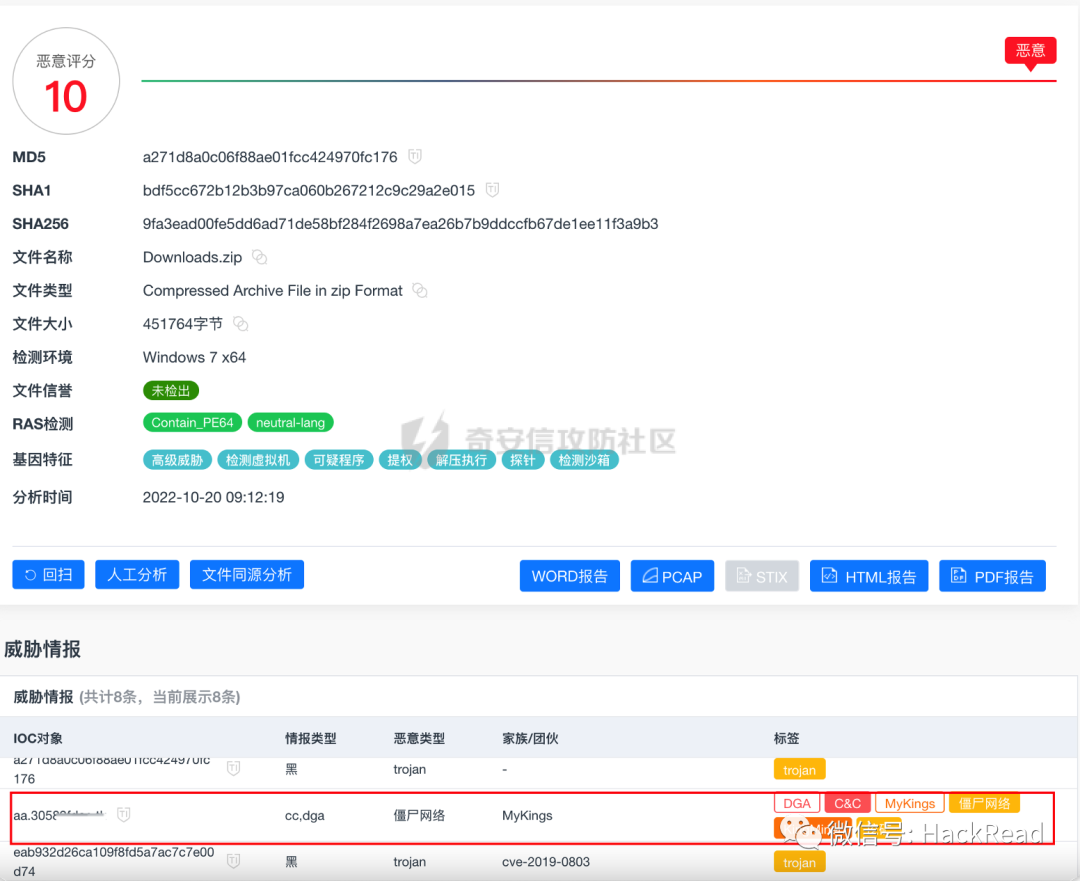Click the MyKings label tag
This screenshot has width=1080, height=881.
pyautogui.click(x=909, y=803)
